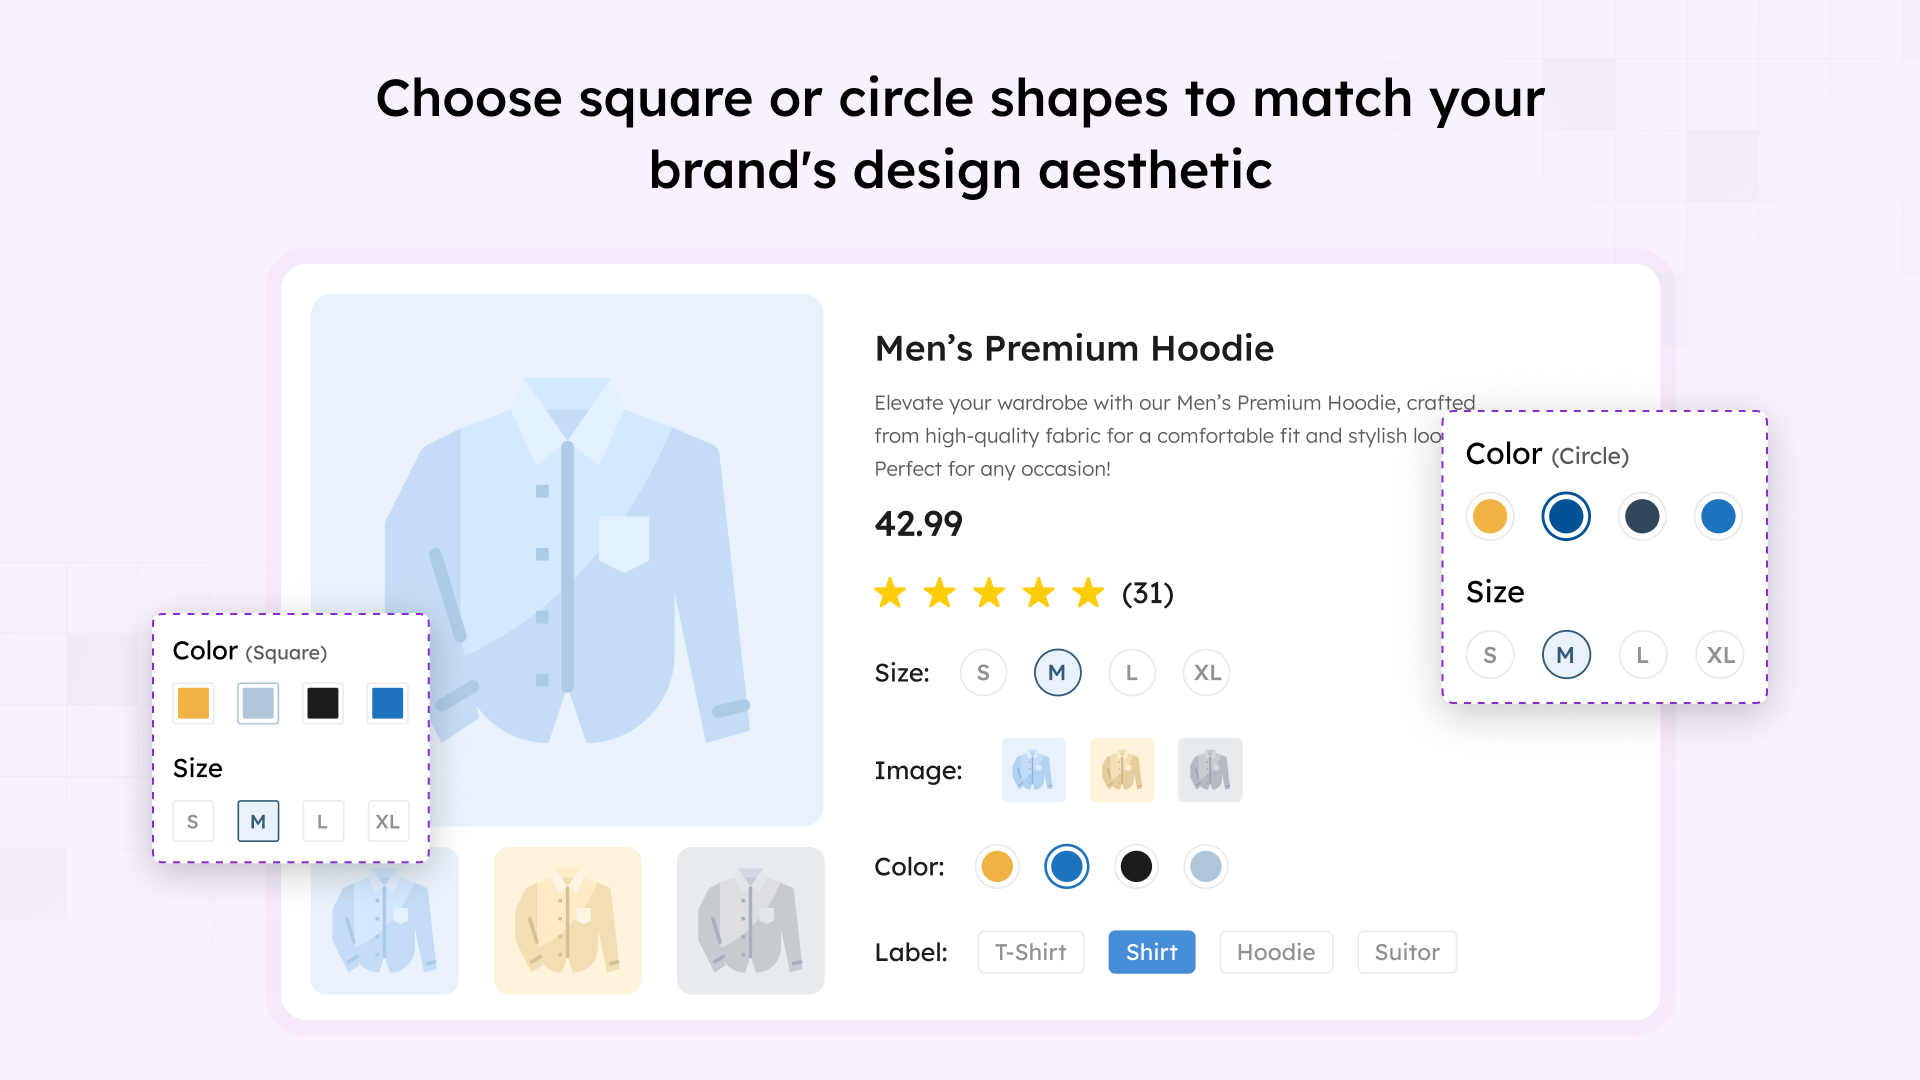1920x1080 pixels.
Task: Select the M size in the product Size row
Action: click(x=1057, y=672)
